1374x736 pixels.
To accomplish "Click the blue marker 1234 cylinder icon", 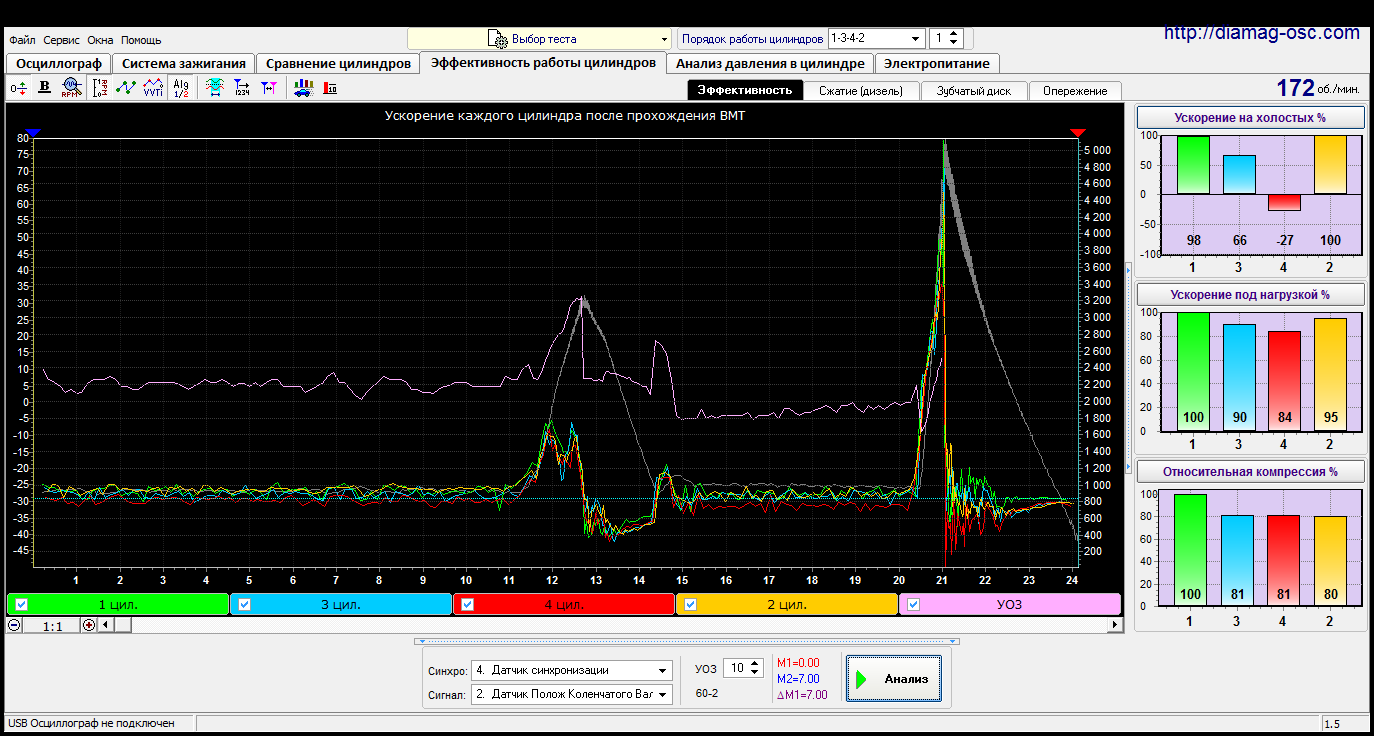I will tap(242, 88).
